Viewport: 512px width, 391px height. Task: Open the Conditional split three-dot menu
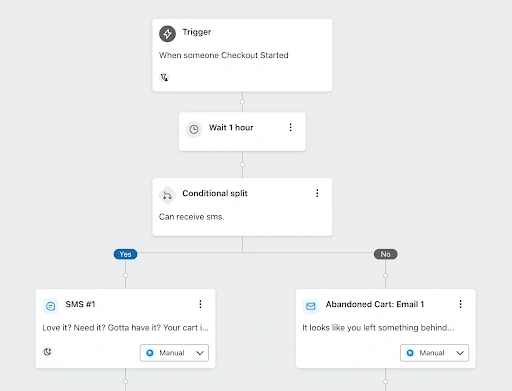(317, 193)
